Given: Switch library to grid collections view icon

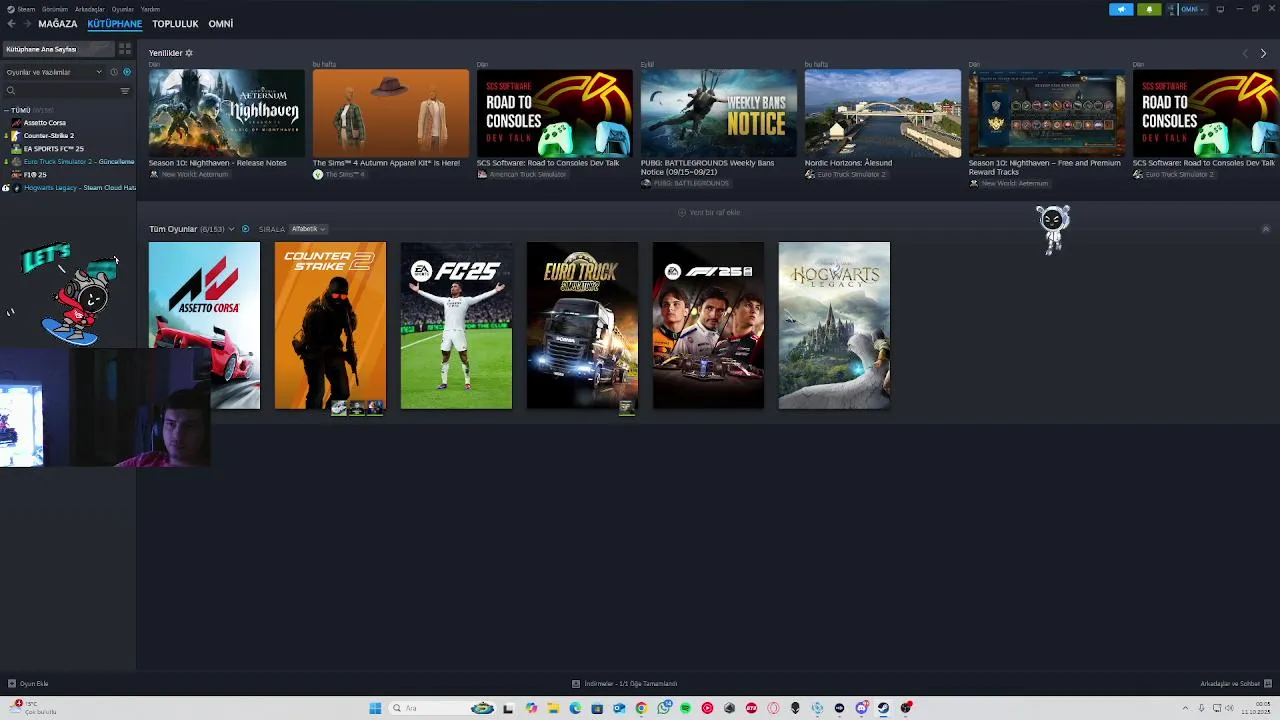Looking at the screenshot, I should point(125,49).
